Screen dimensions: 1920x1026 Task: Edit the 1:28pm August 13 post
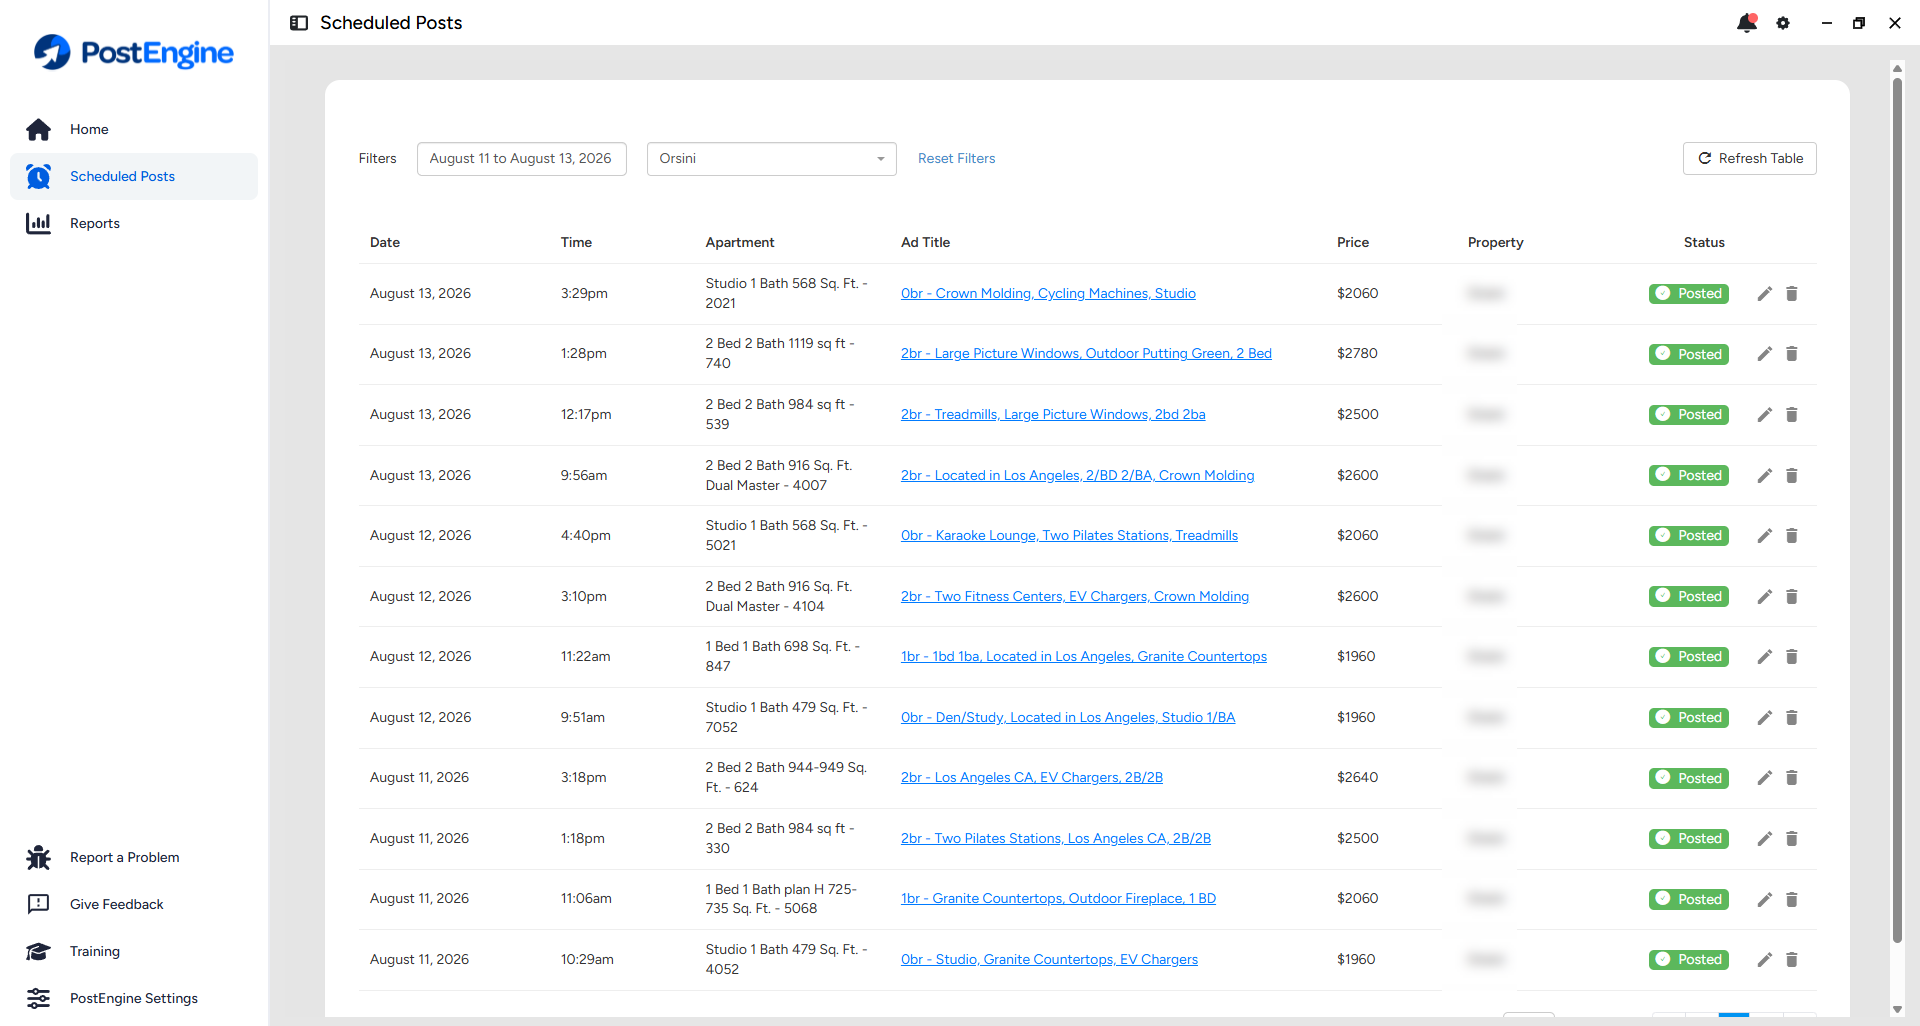point(1765,354)
